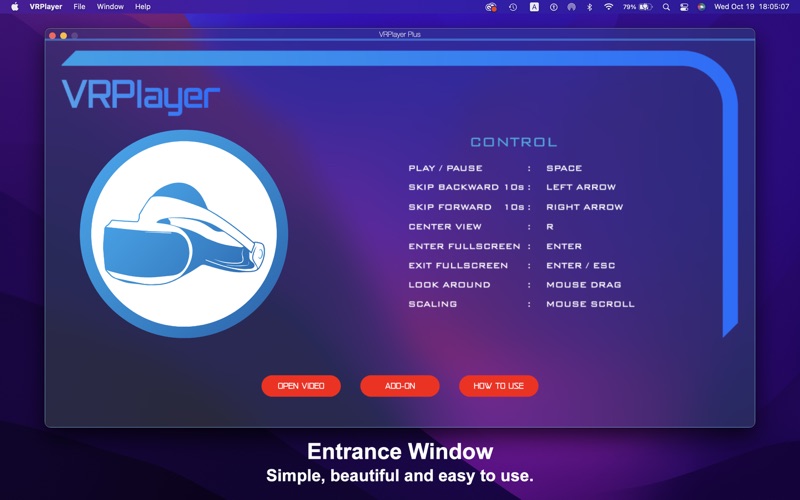Viewport: 800px width, 500px height.
Task: Click the CENTER VIEW label
Action: click(x=445, y=227)
